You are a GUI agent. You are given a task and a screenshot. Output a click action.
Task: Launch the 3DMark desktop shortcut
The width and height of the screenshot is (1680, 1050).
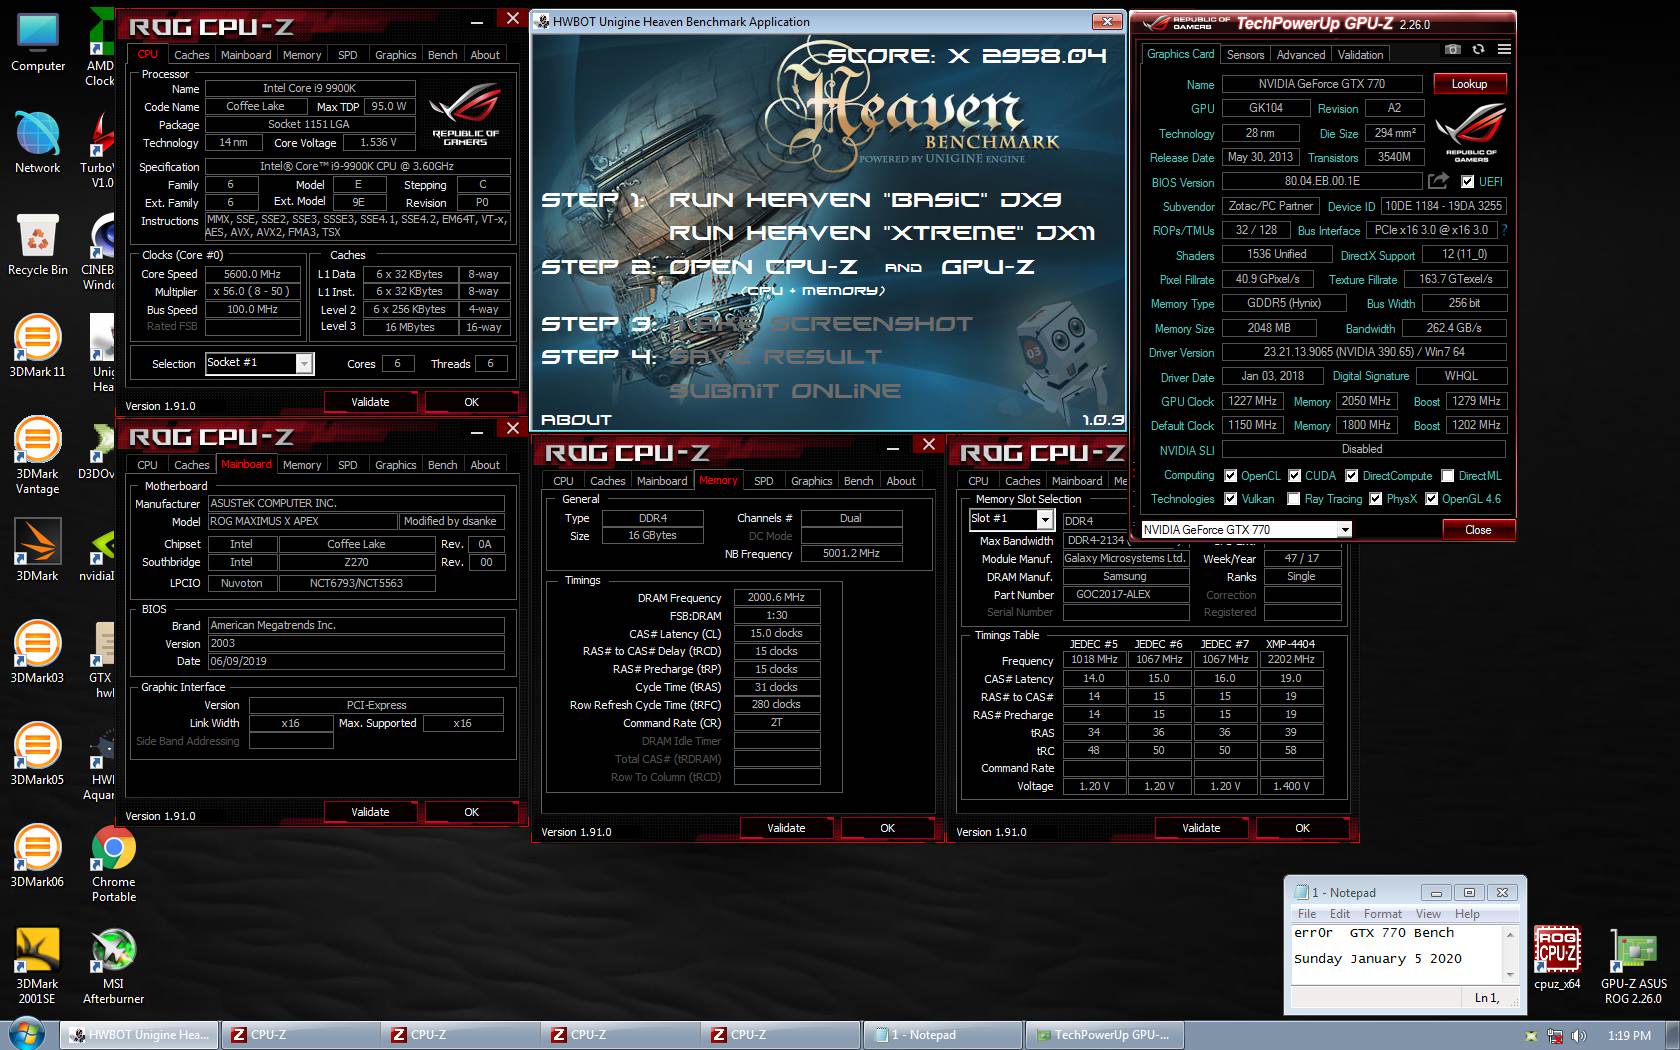tap(38, 550)
